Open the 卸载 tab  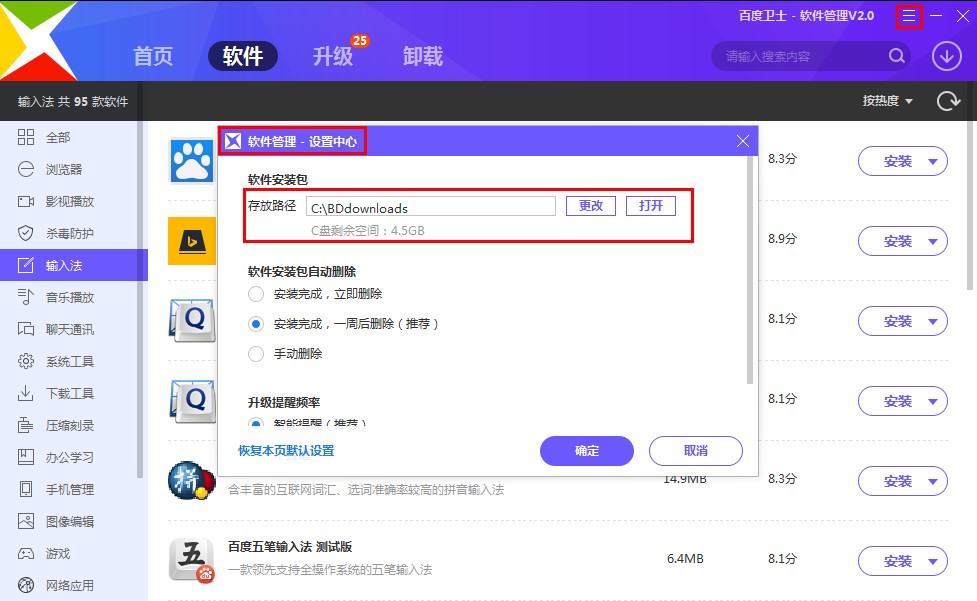422,56
